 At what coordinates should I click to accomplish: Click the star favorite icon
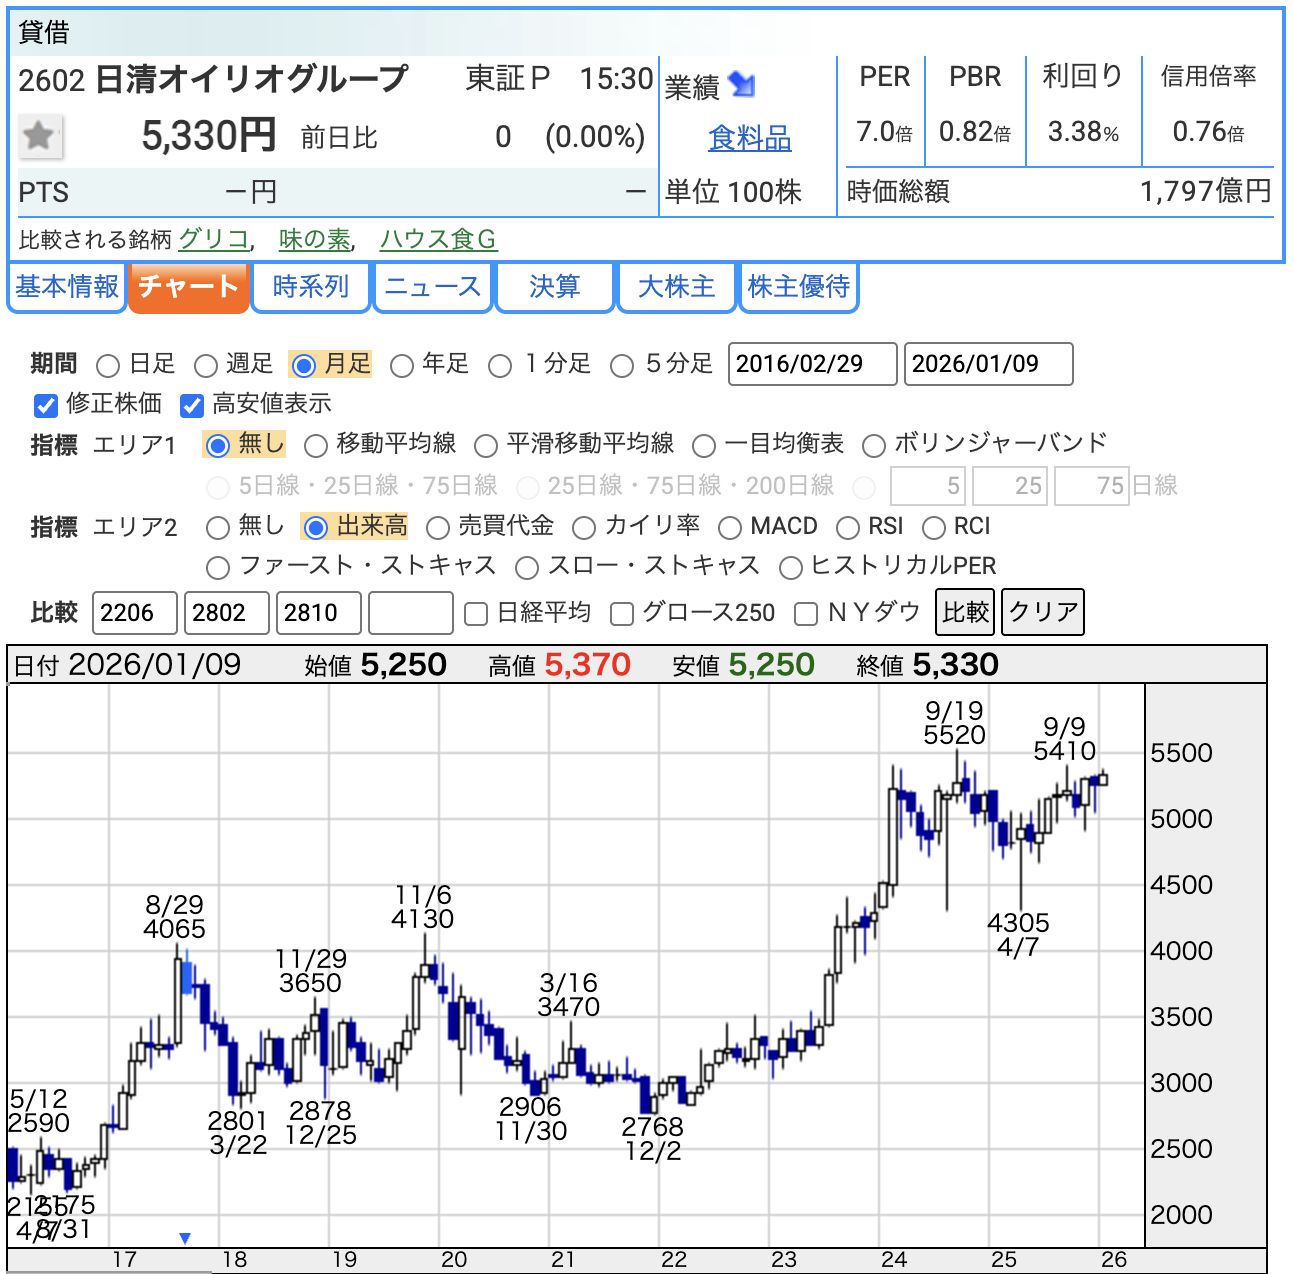39,136
